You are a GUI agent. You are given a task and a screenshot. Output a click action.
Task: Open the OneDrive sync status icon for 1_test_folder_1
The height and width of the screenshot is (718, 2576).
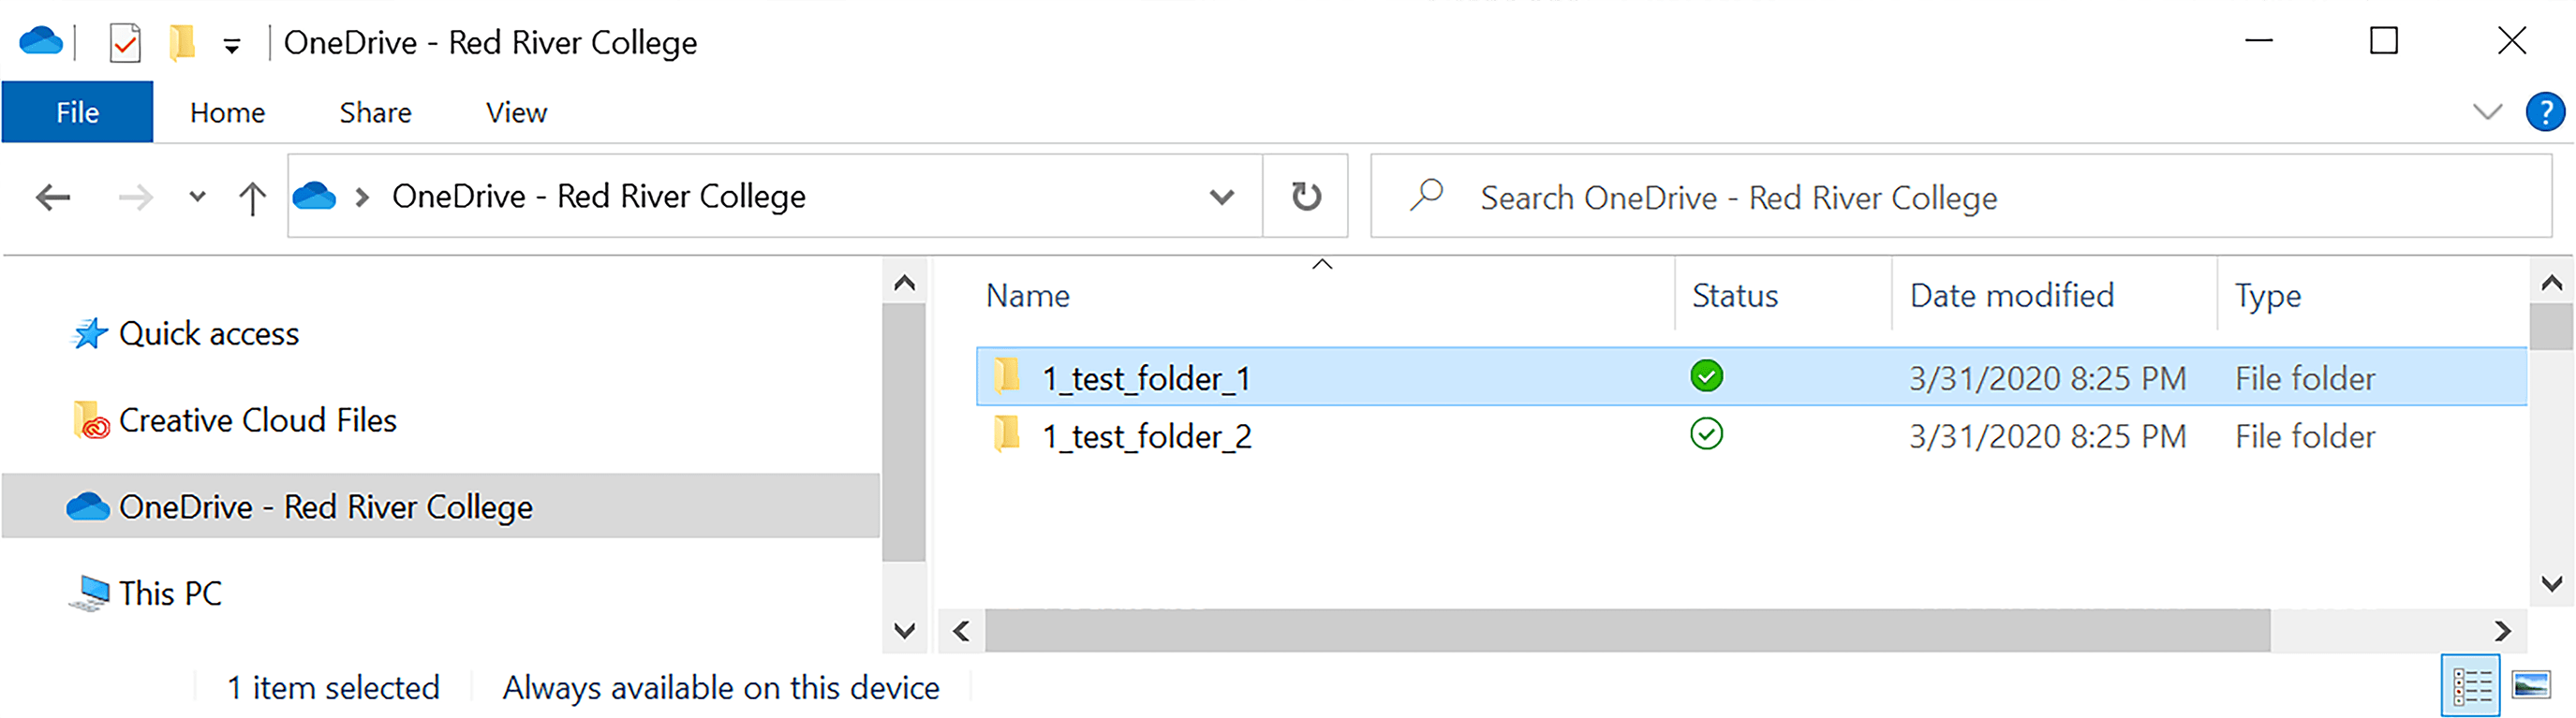tap(1708, 377)
